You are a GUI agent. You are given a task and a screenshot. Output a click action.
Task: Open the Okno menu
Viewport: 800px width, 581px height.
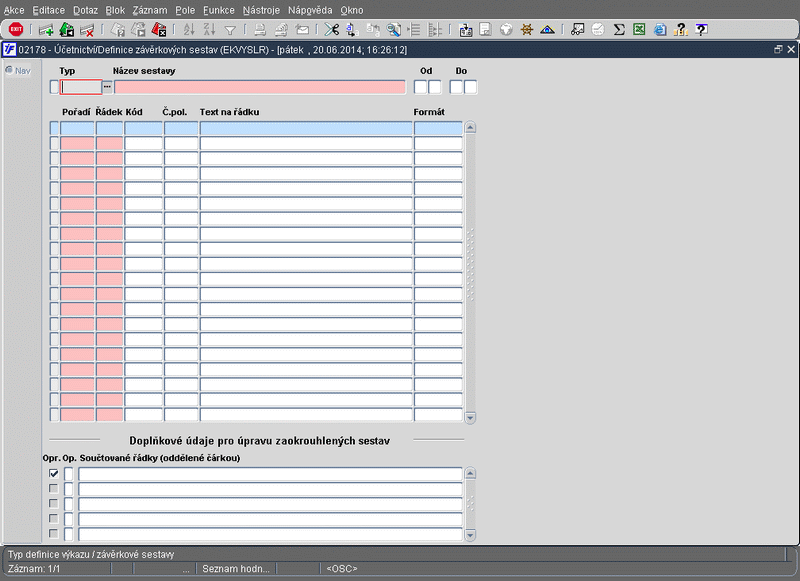point(352,10)
